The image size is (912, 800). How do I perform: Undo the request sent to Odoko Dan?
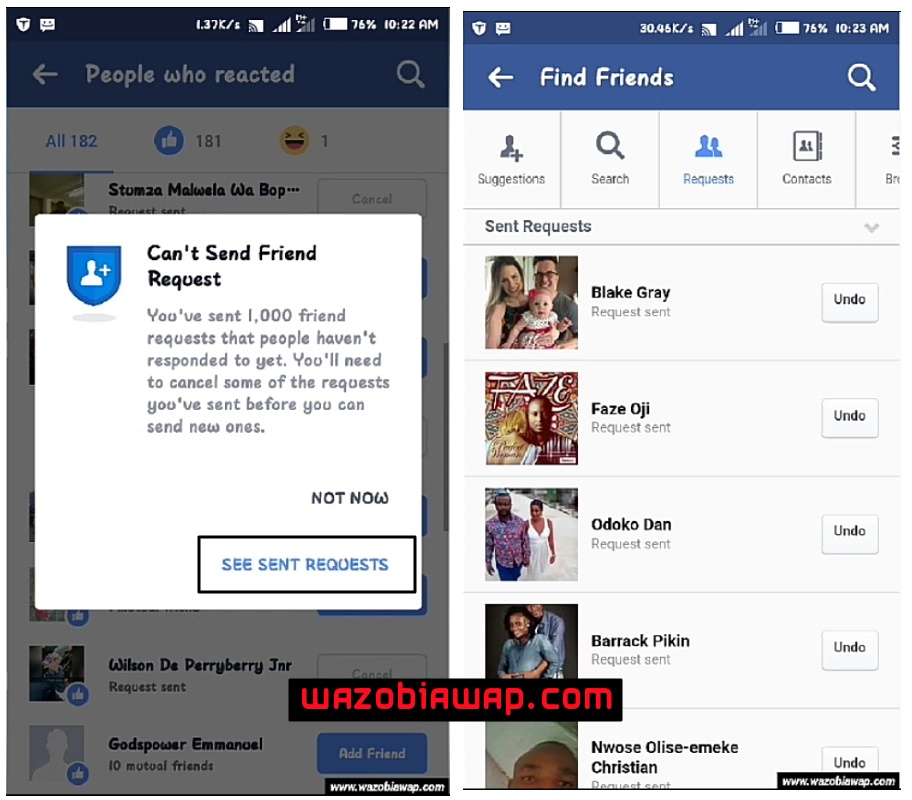pyautogui.click(x=850, y=533)
